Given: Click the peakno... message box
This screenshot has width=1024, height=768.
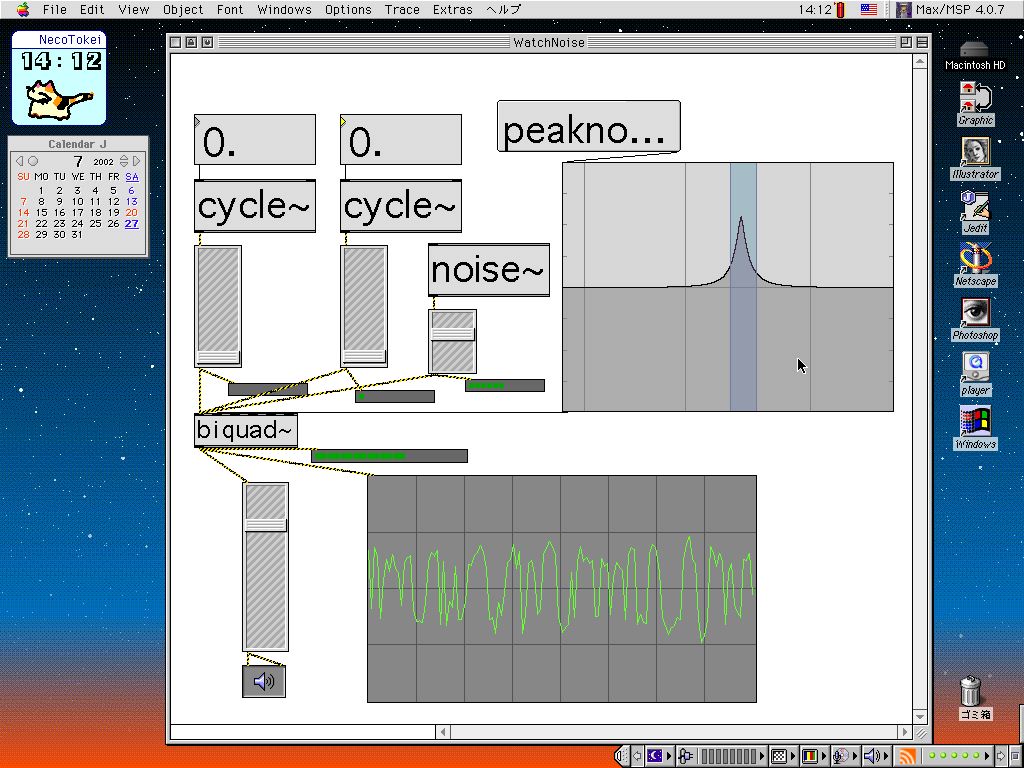Looking at the screenshot, I should pos(588,128).
